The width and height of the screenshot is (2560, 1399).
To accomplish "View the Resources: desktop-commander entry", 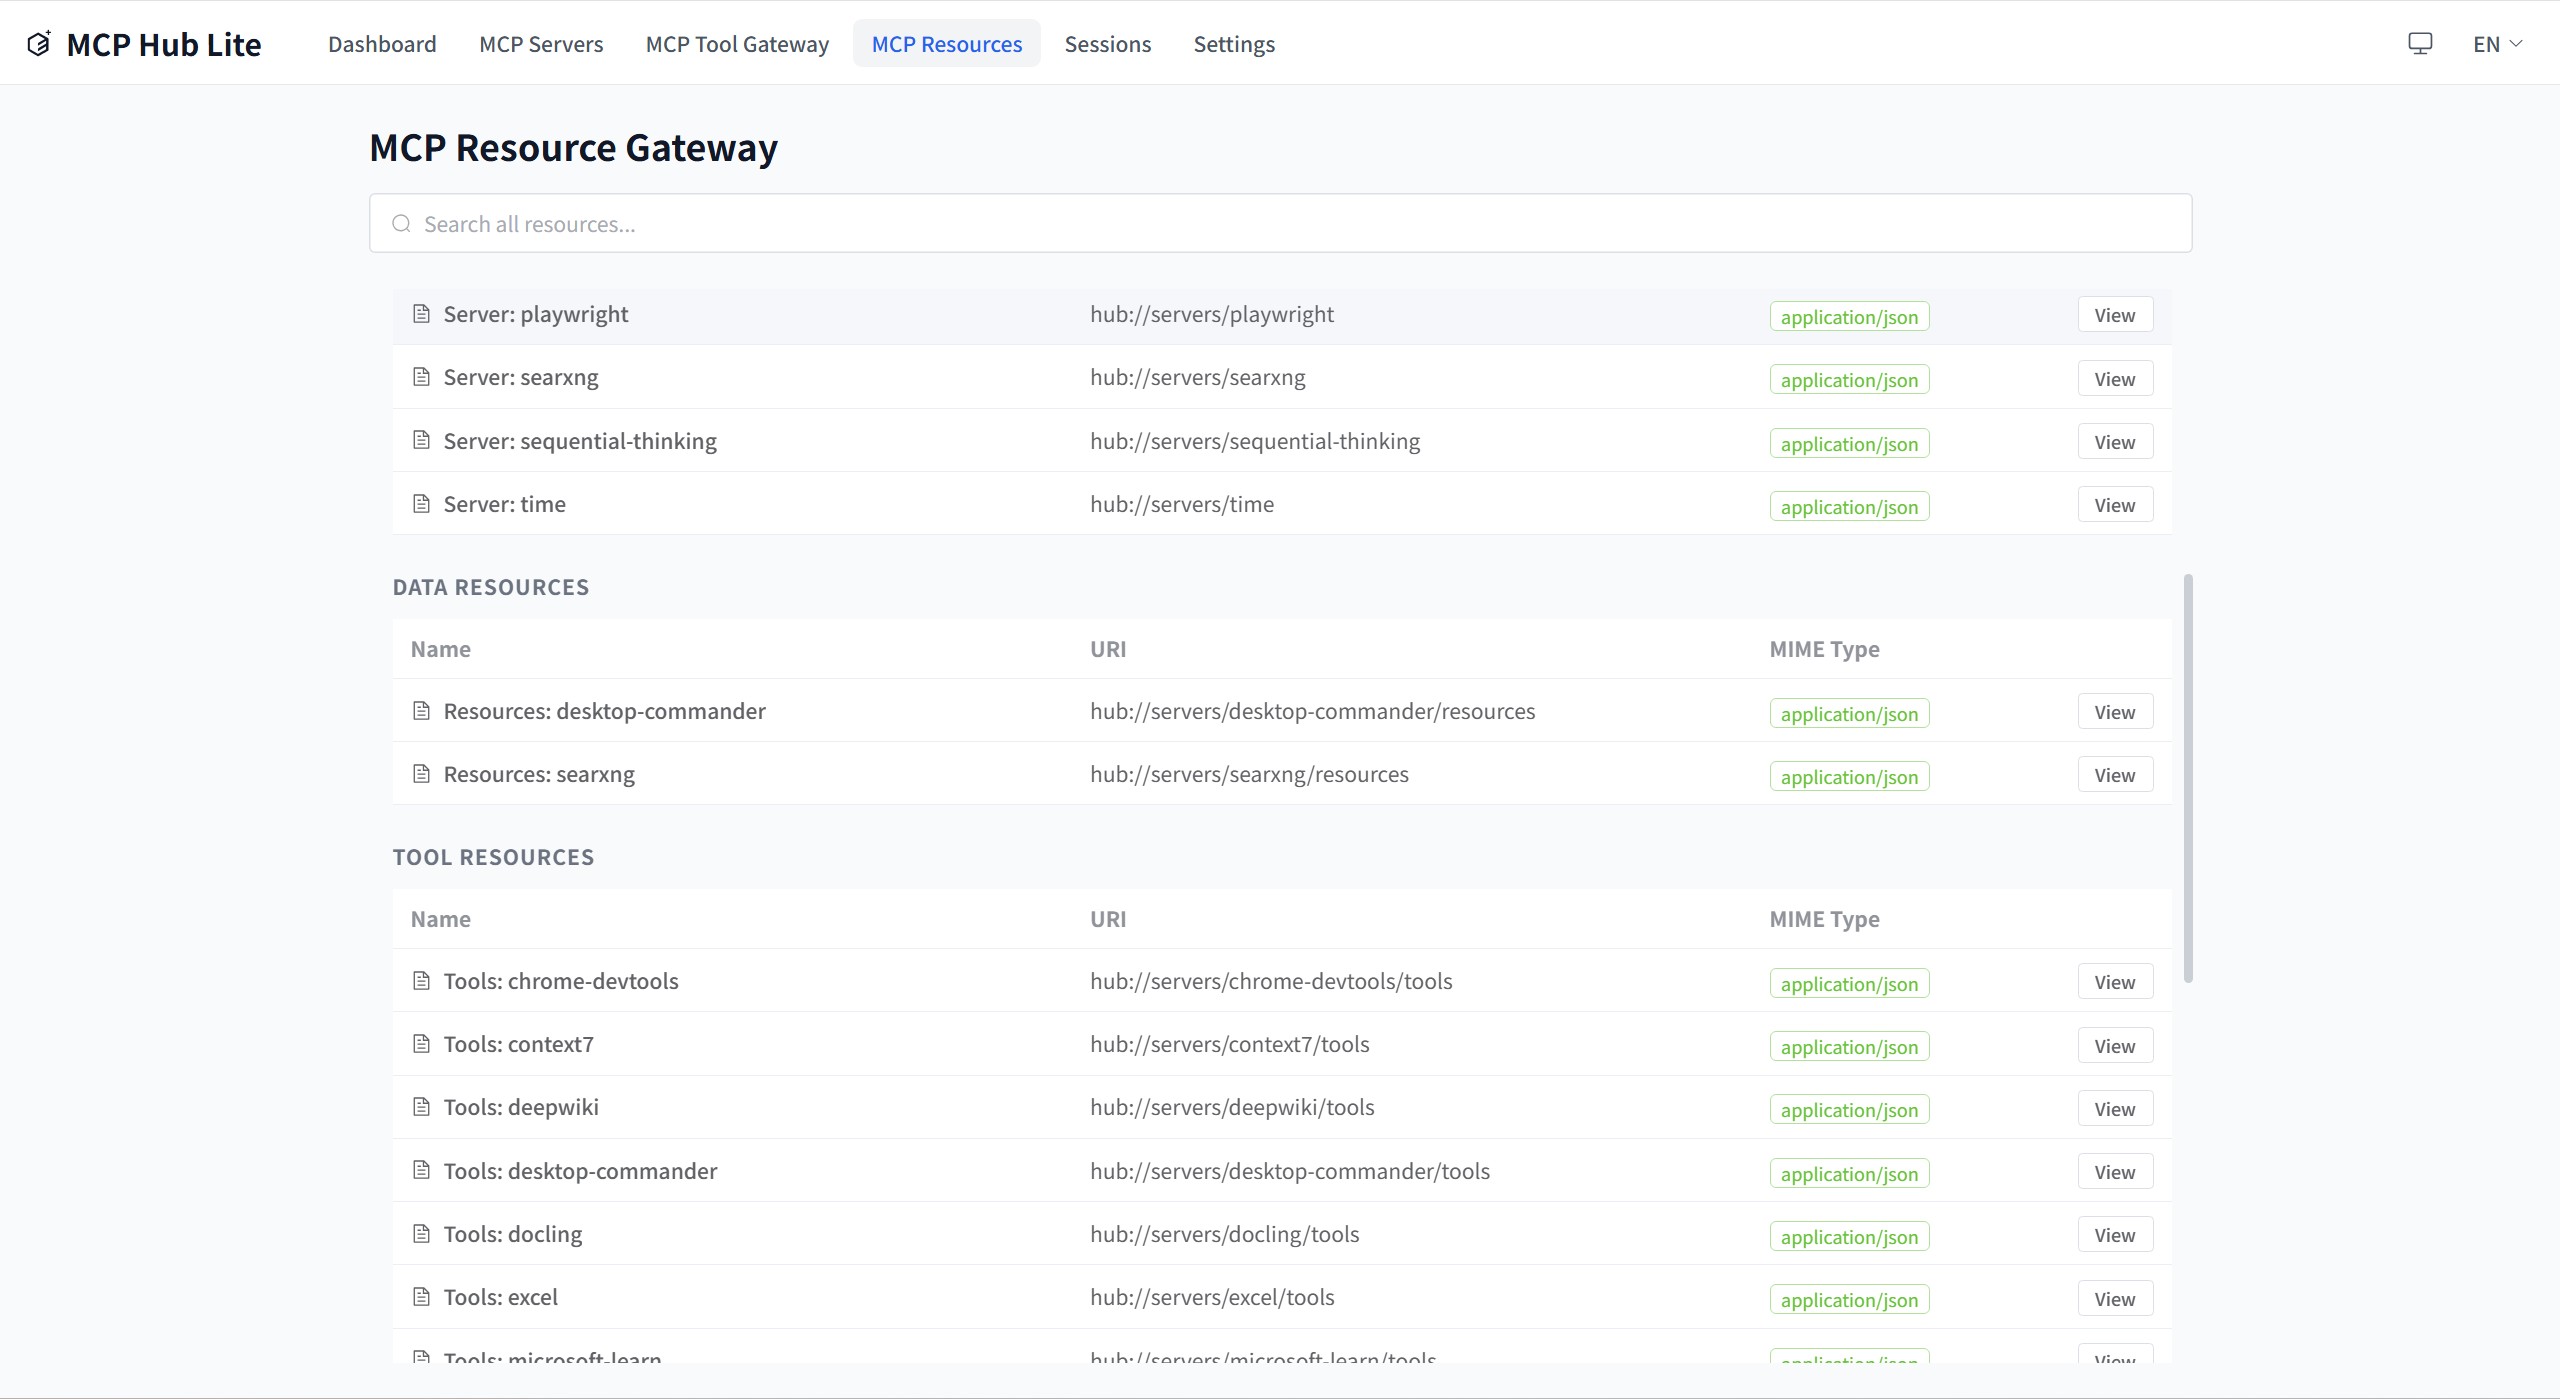I will point(2114,712).
